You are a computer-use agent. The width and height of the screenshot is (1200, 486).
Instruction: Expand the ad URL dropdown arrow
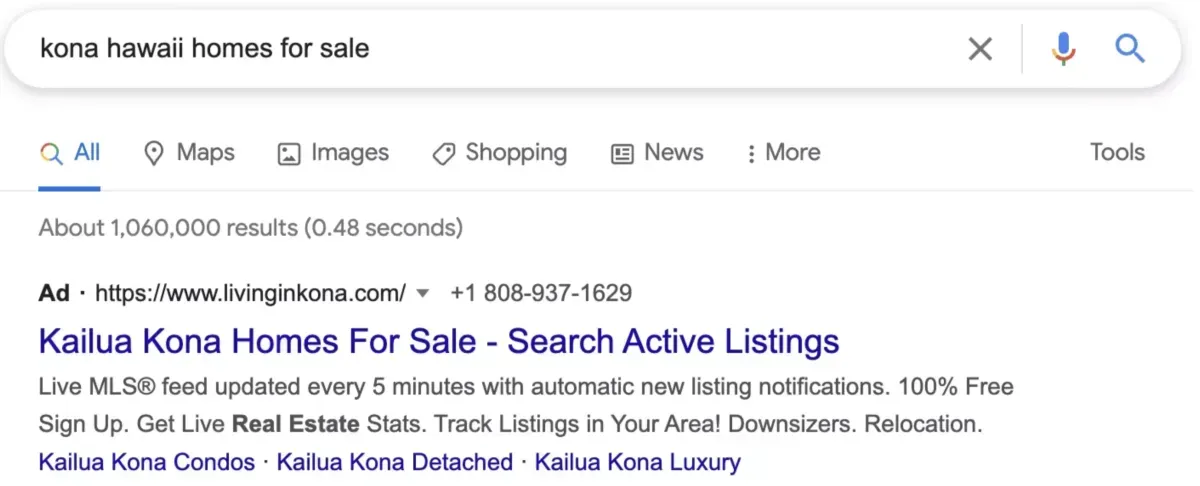[x=423, y=294]
